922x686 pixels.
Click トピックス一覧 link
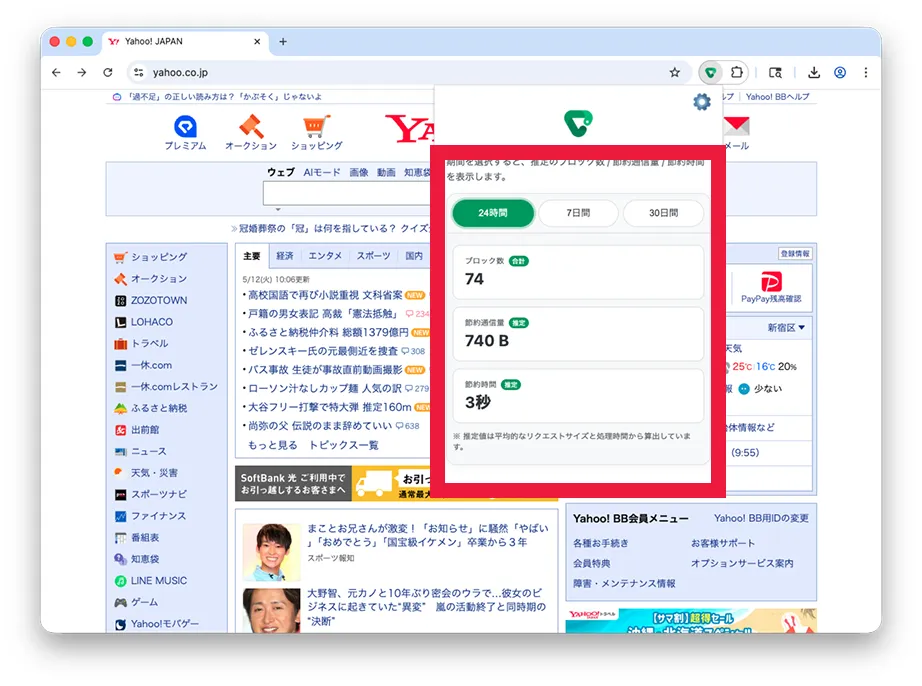pos(344,446)
